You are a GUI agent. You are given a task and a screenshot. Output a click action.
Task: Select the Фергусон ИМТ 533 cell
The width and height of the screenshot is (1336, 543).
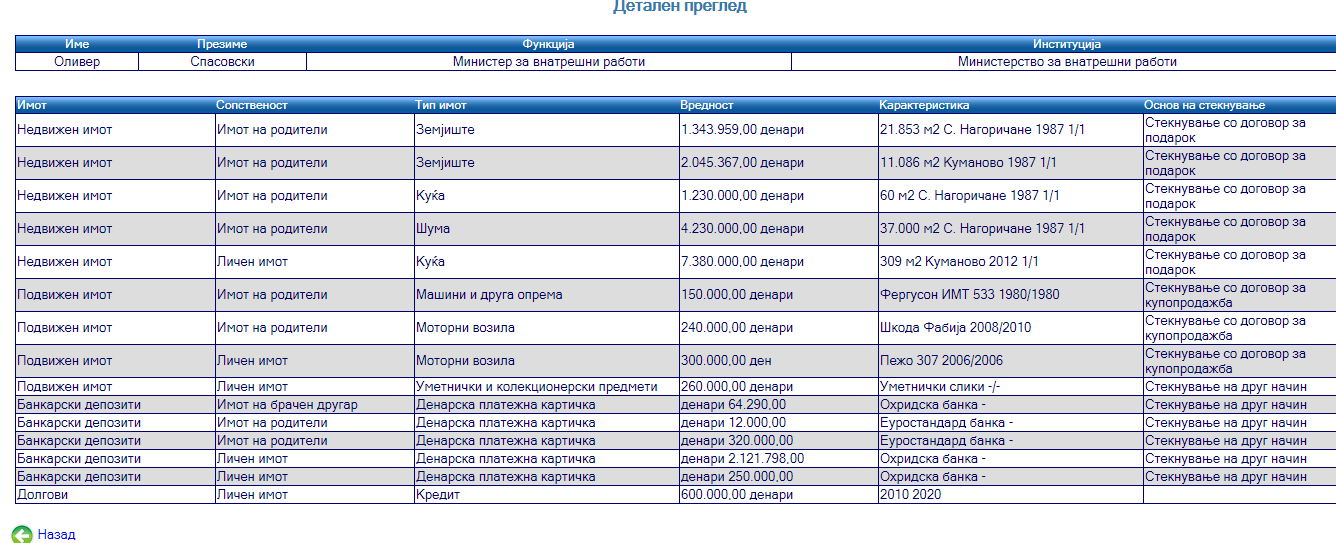[x=970, y=295]
